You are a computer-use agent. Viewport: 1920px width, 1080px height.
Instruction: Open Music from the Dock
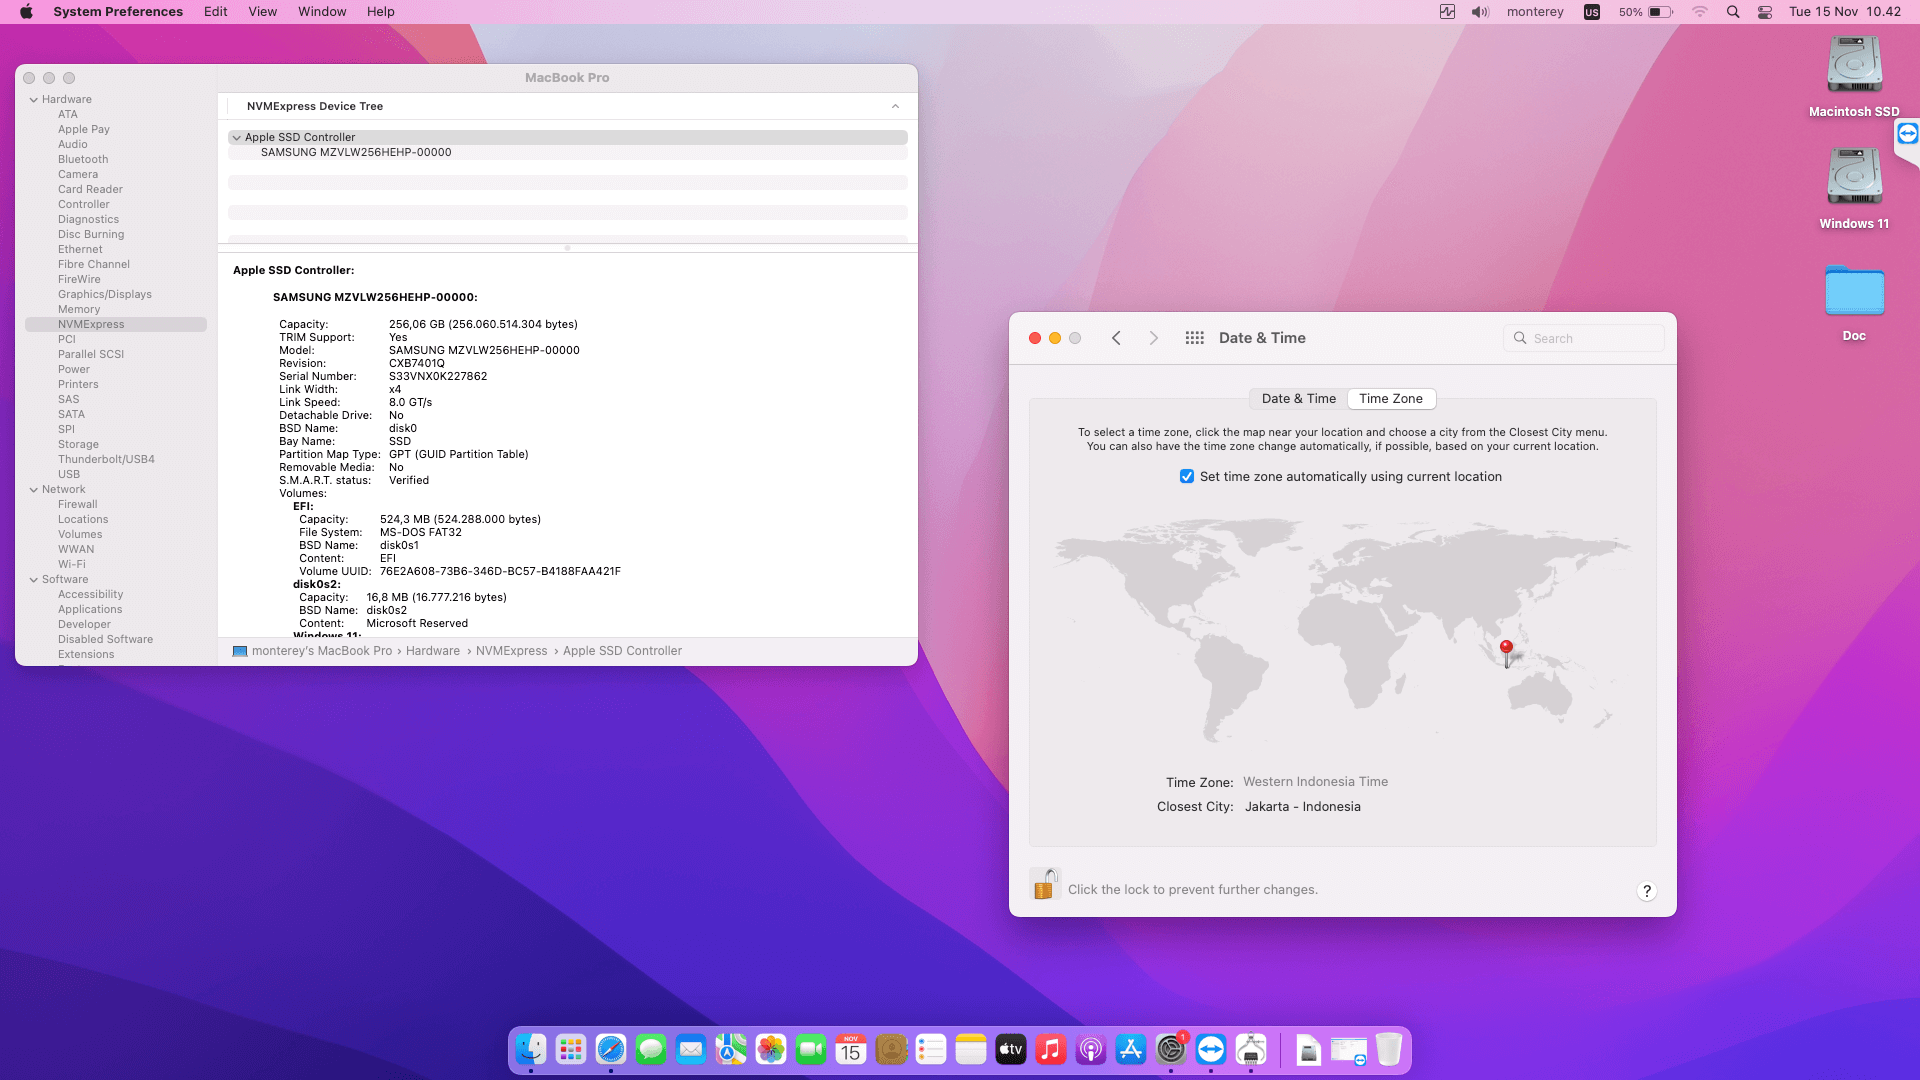[1051, 1049]
